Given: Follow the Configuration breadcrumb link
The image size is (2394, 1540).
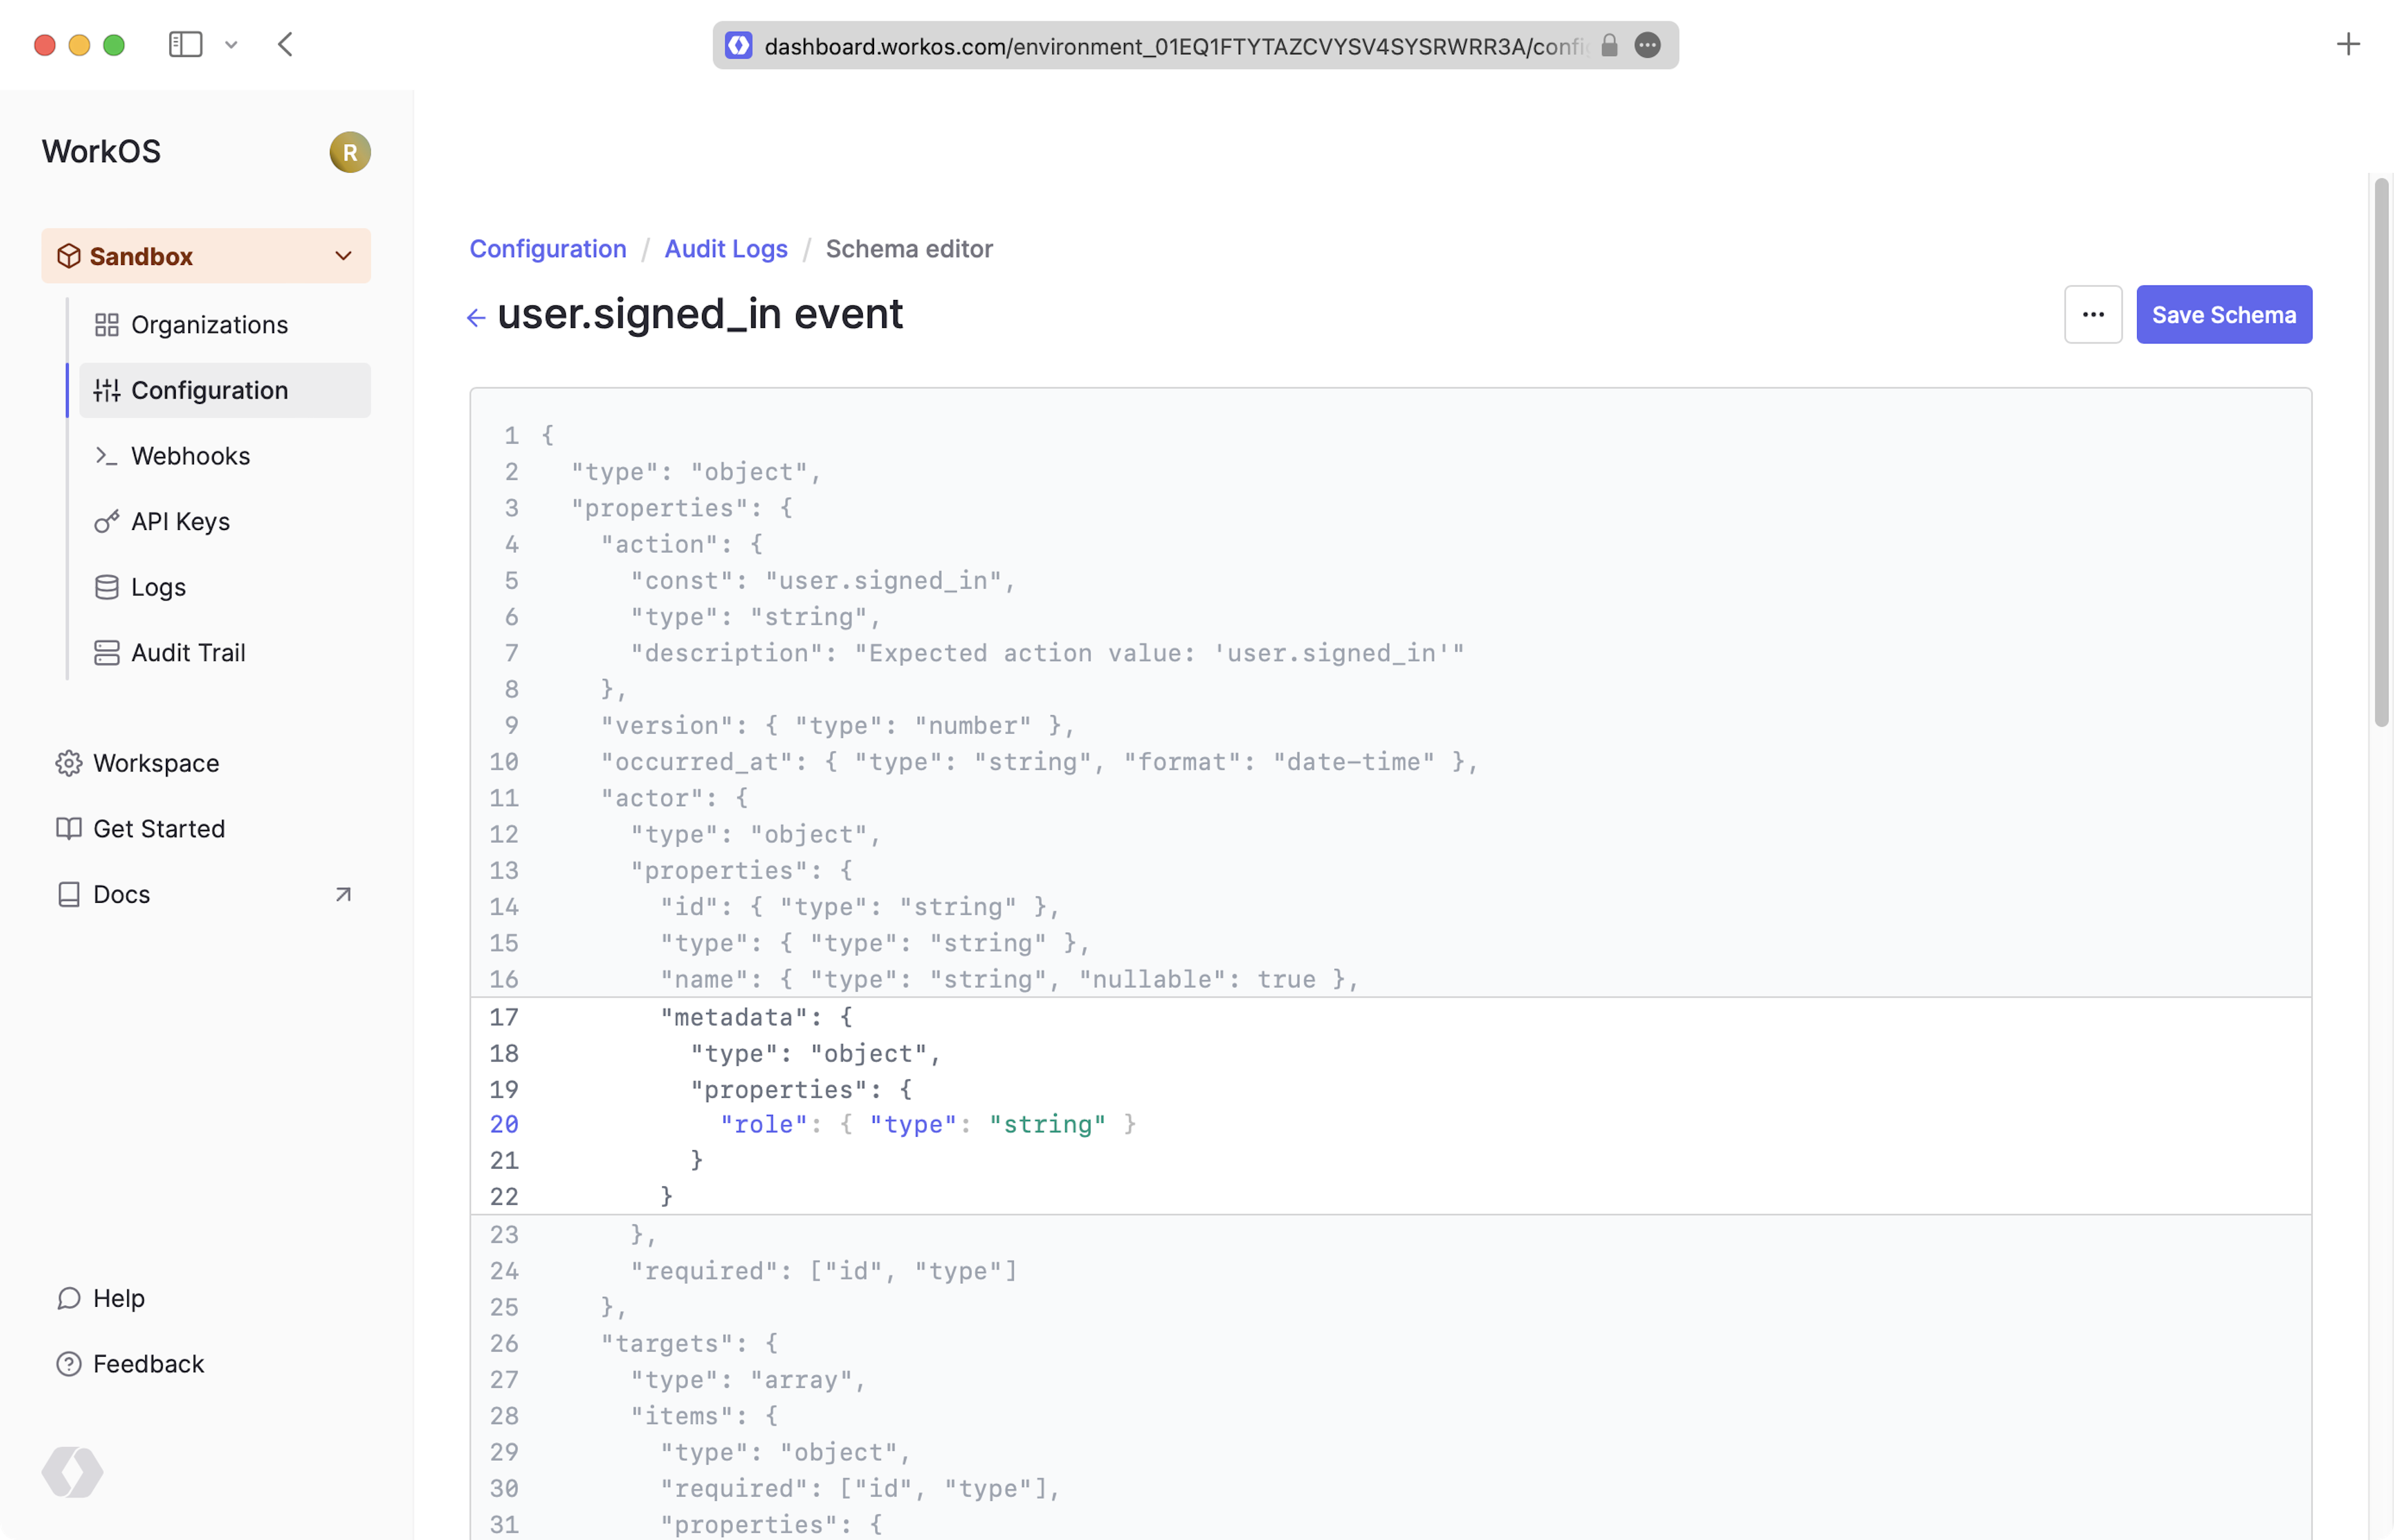Looking at the screenshot, I should 548,249.
